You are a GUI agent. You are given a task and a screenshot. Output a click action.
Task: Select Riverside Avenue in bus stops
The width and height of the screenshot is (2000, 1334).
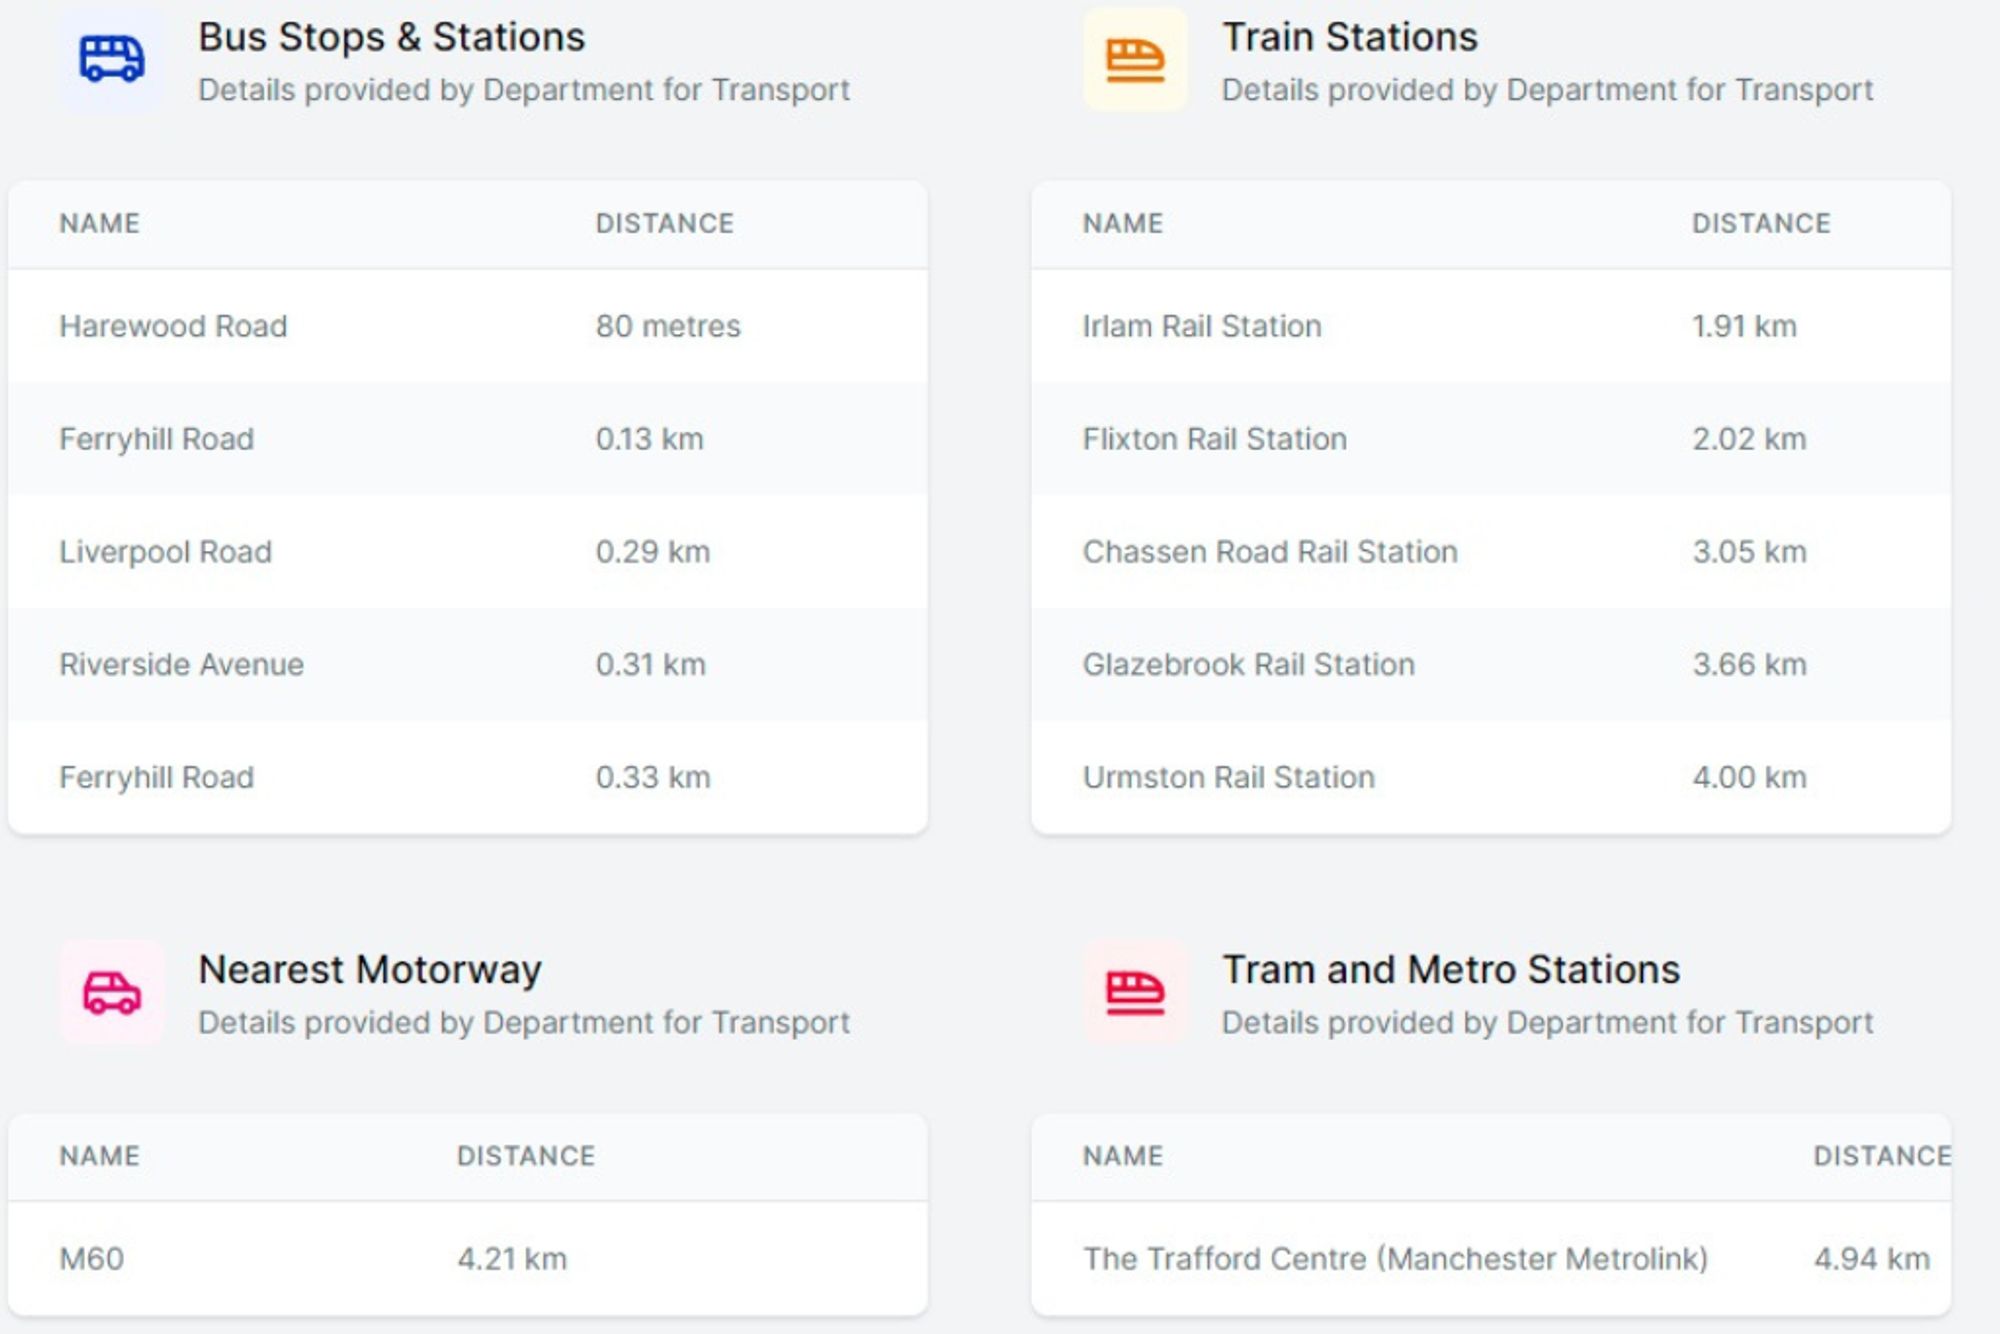point(181,665)
